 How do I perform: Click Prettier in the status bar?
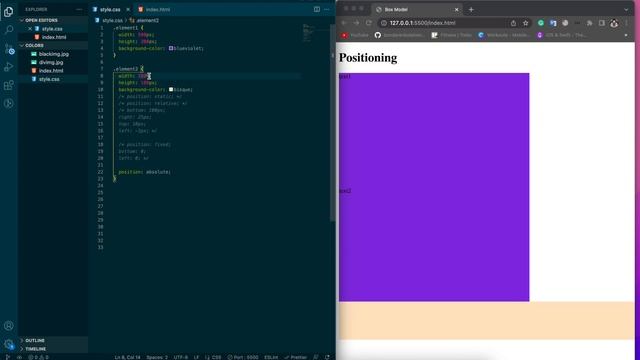[x=296, y=357]
